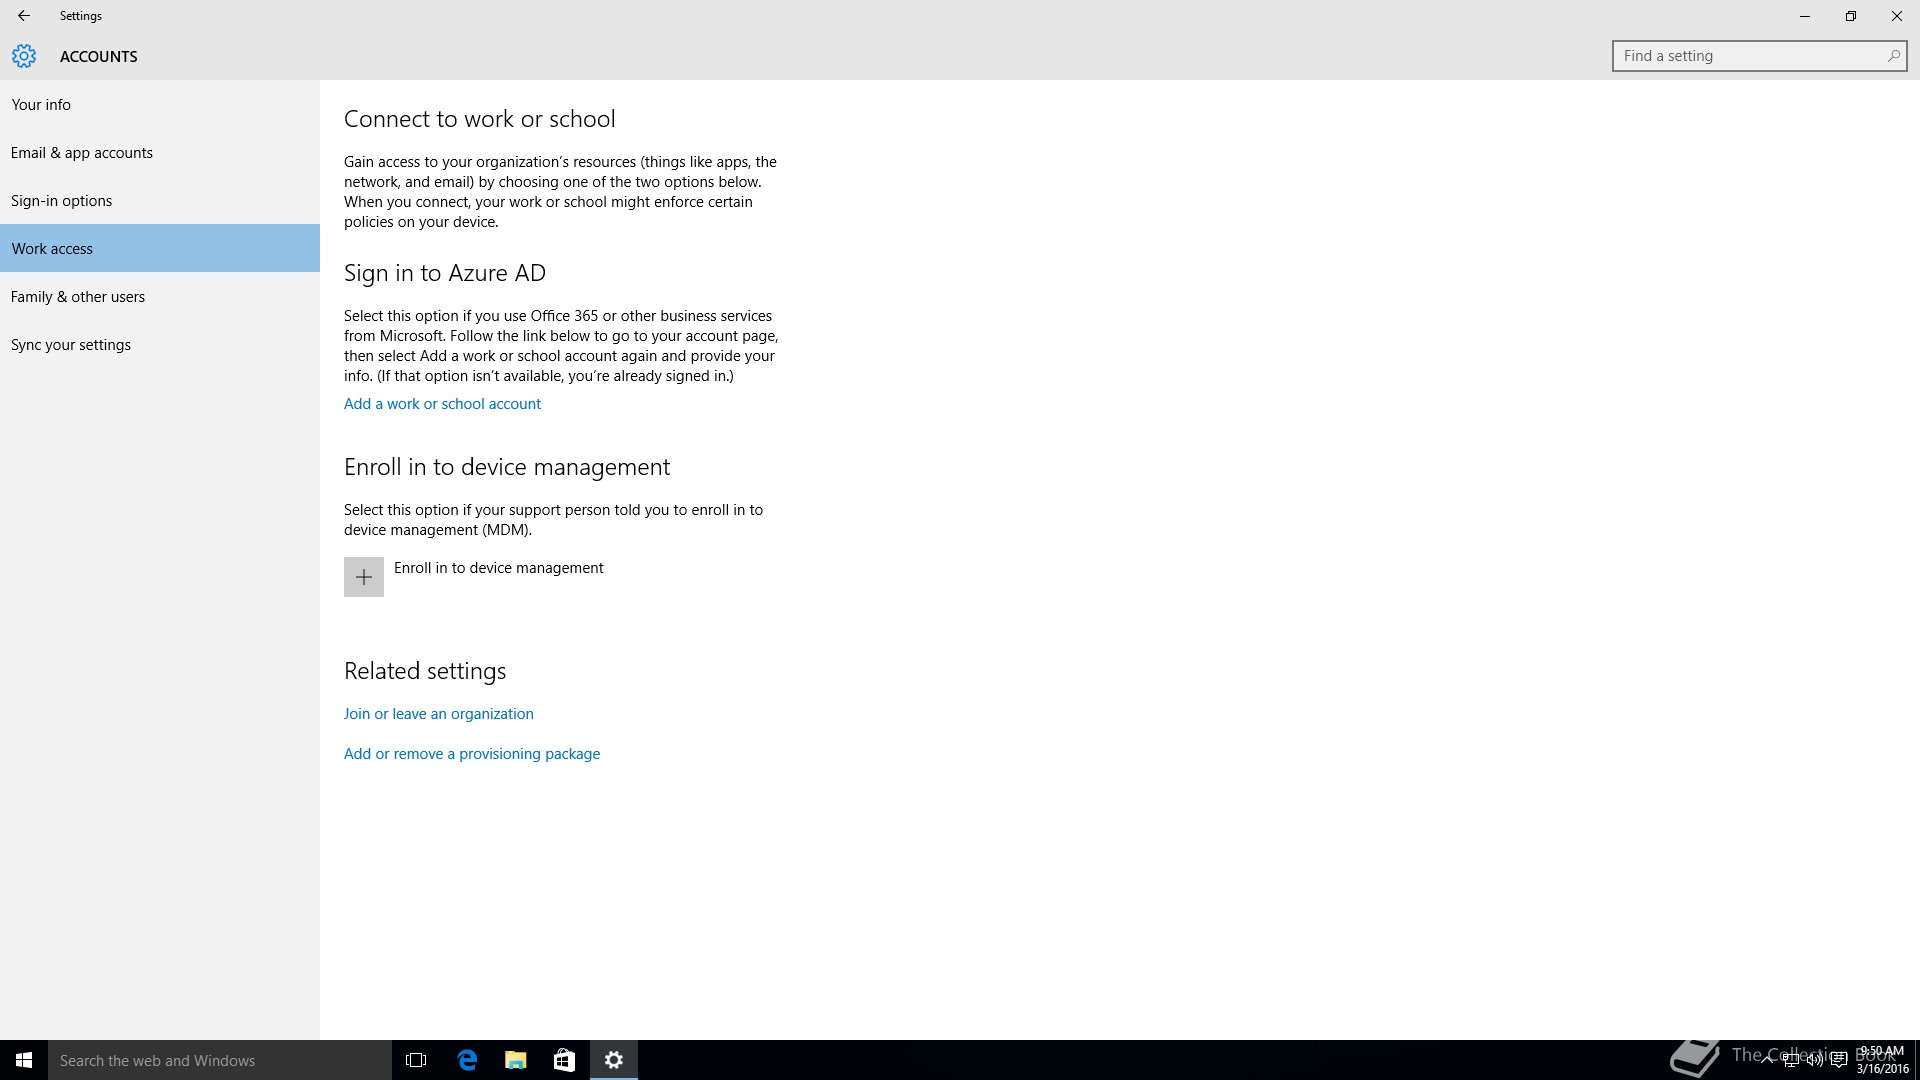Click the Find a setting search box
Viewport: 1920px width, 1080px height.
tap(1759, 56)
